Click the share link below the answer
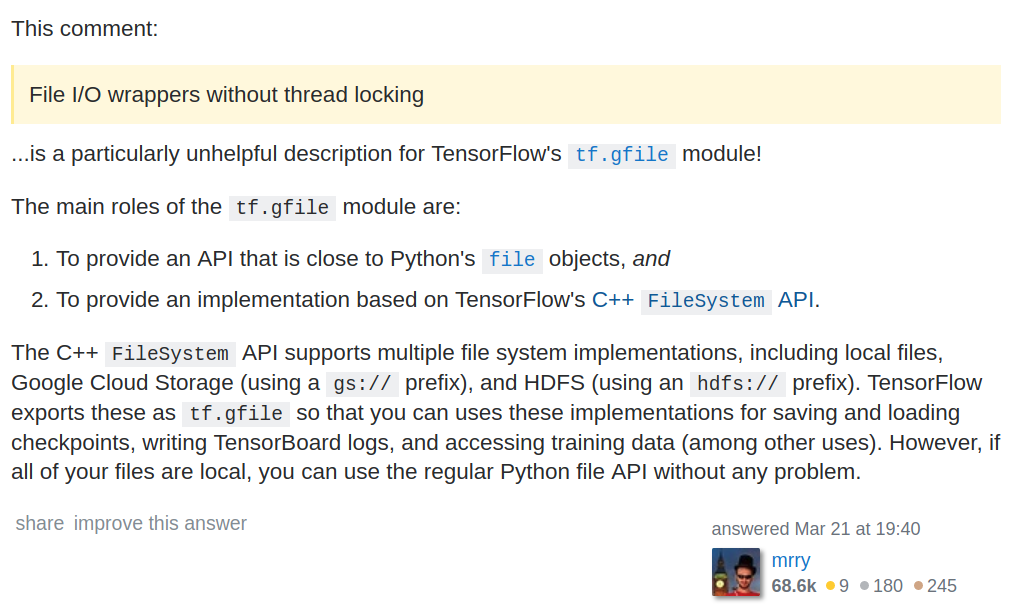This screenshot has height=610, width=1013. 39,523
